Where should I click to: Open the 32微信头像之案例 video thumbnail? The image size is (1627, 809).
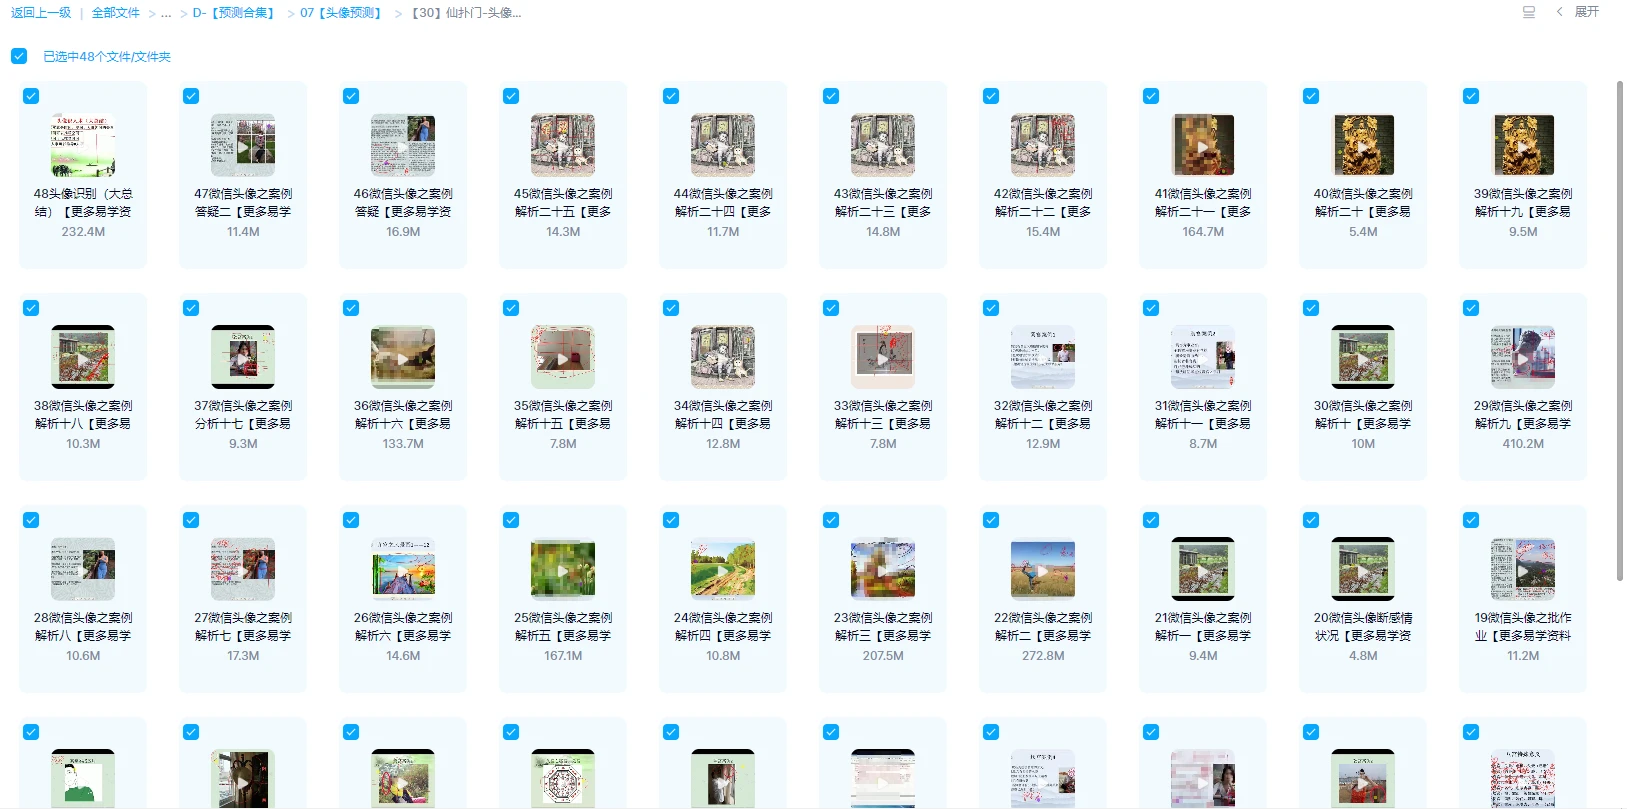pos(1043,357)
